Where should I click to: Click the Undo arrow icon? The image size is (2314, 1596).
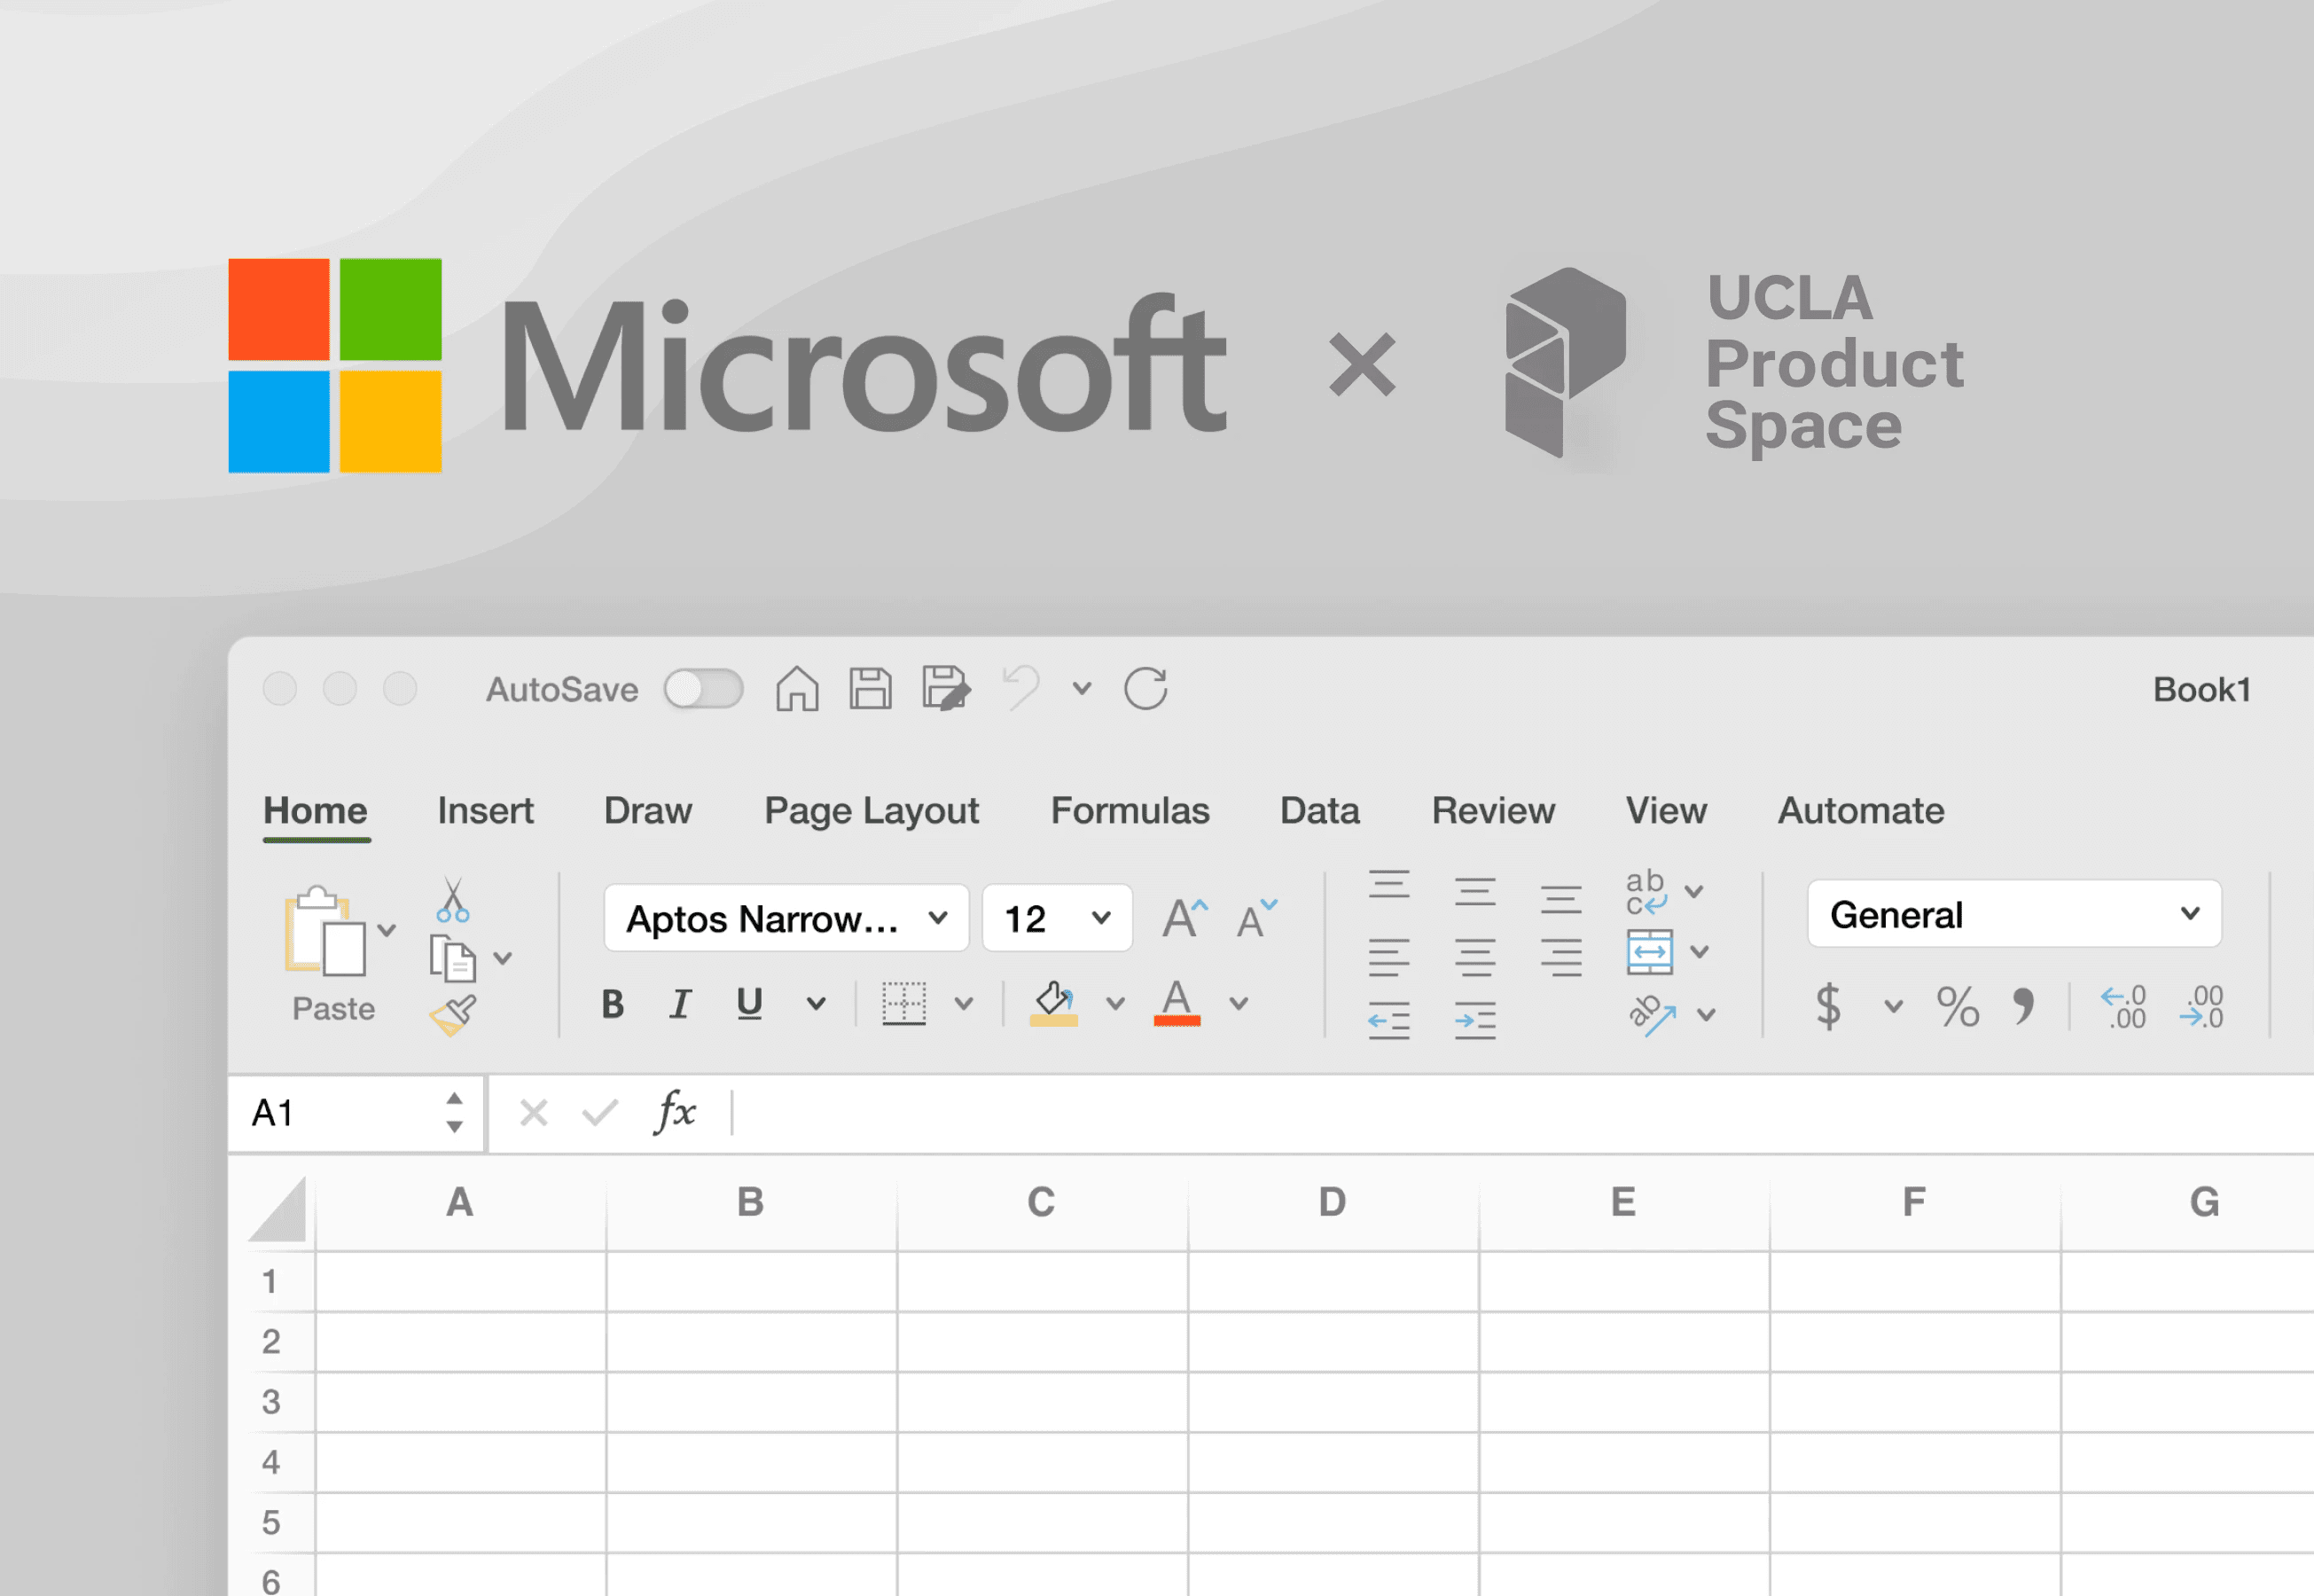pos(1021,689)
